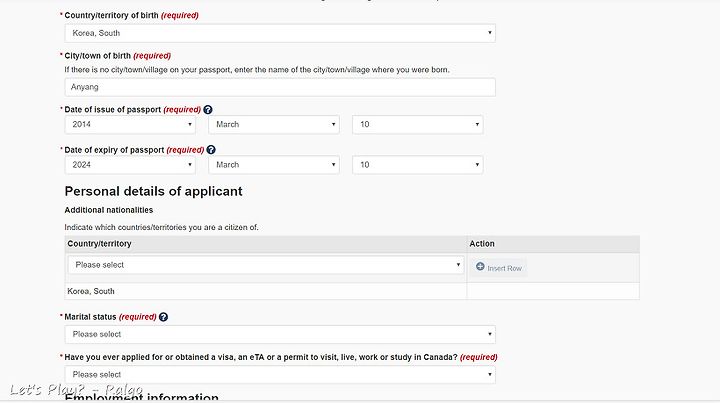Open passport expiry day dropdown
Image resolution: width=720 pixels, height=403 pixels.
[x=417, y=165]
